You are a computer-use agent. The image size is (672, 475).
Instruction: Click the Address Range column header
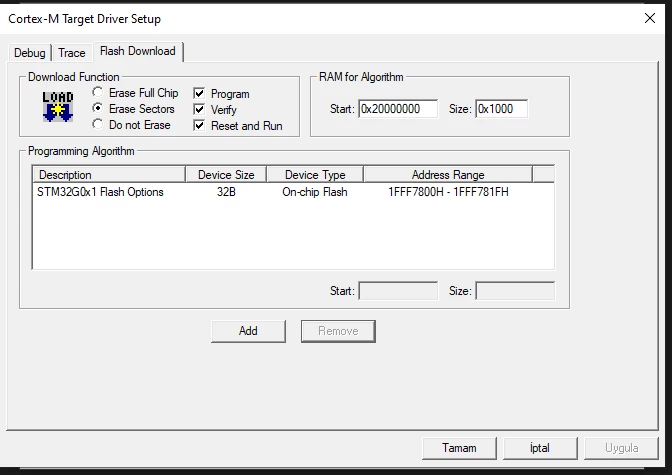[448, 174]
